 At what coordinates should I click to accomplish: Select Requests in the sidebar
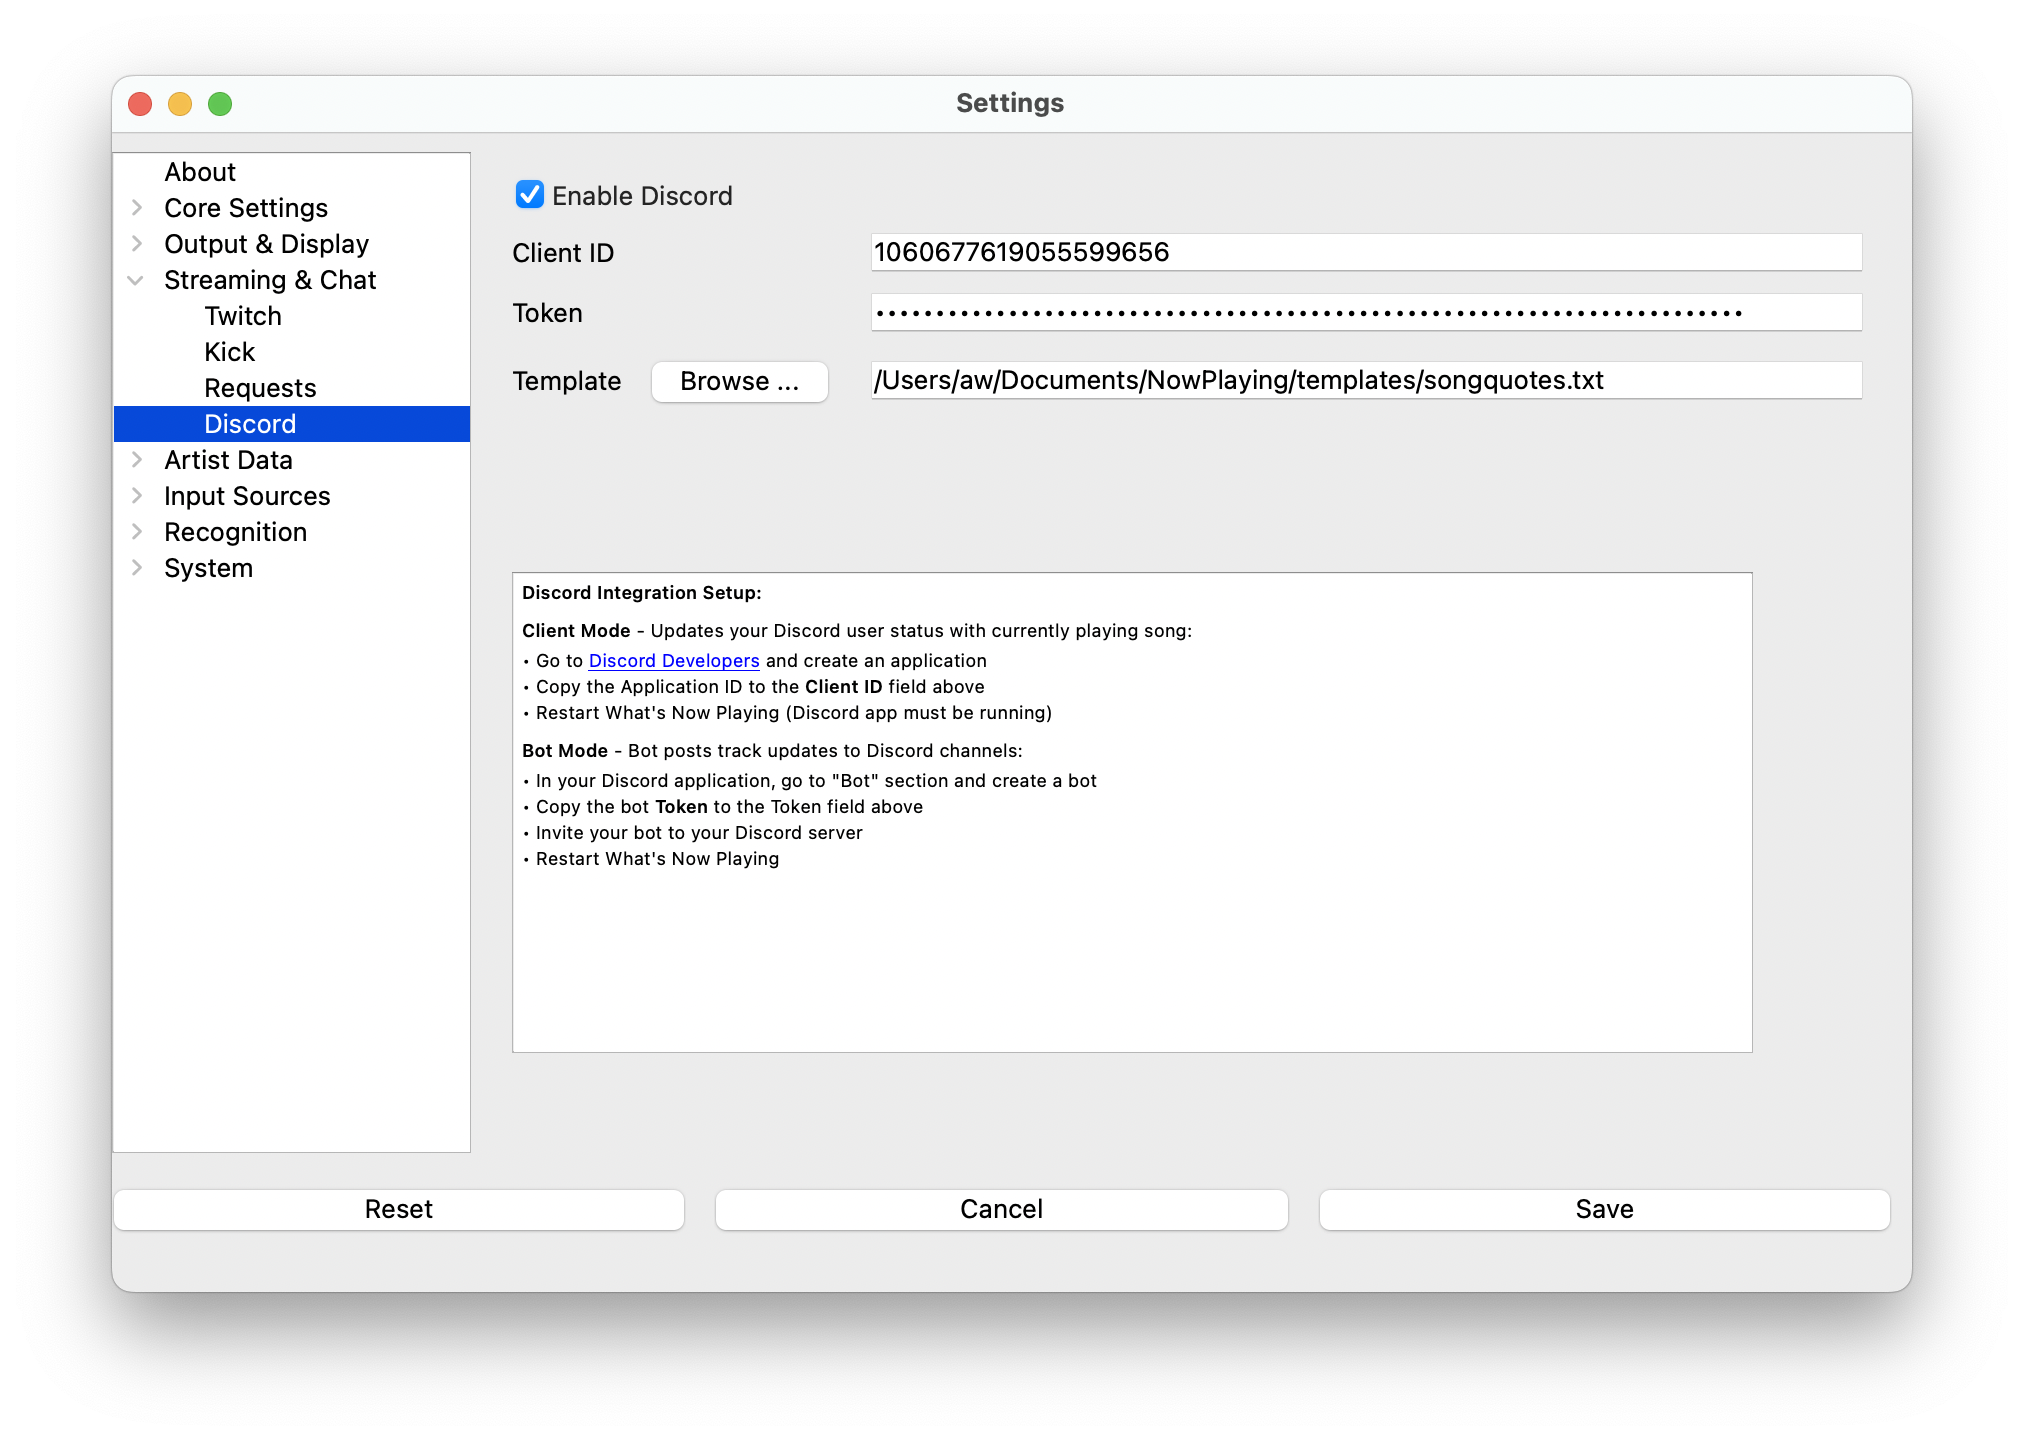(x=260, y=388)
